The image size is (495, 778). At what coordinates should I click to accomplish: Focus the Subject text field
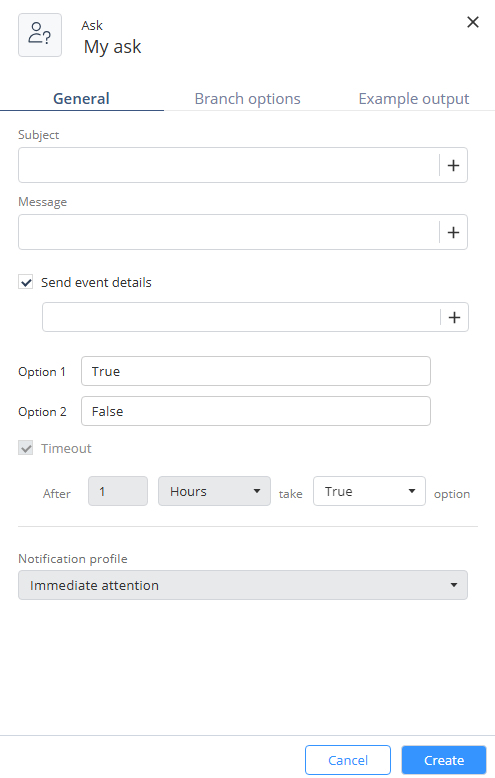pyautogui.click(x=229, y=165)
